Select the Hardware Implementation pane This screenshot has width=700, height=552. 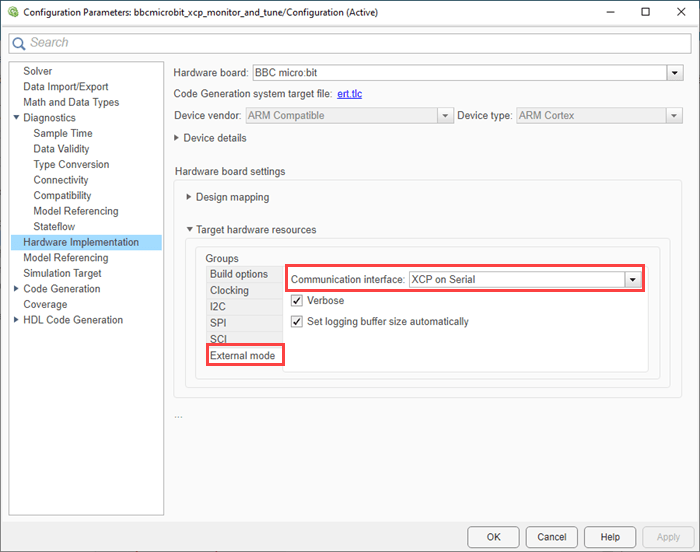click(86, 242)
